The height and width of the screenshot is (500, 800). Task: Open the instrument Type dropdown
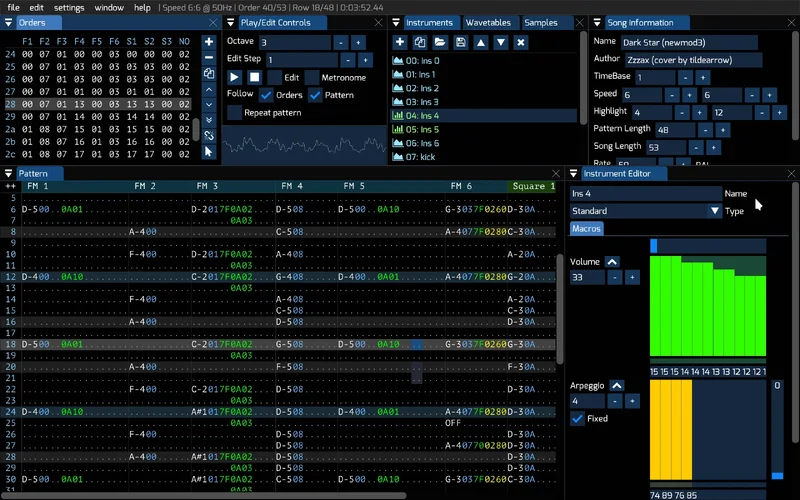(714, 211)
